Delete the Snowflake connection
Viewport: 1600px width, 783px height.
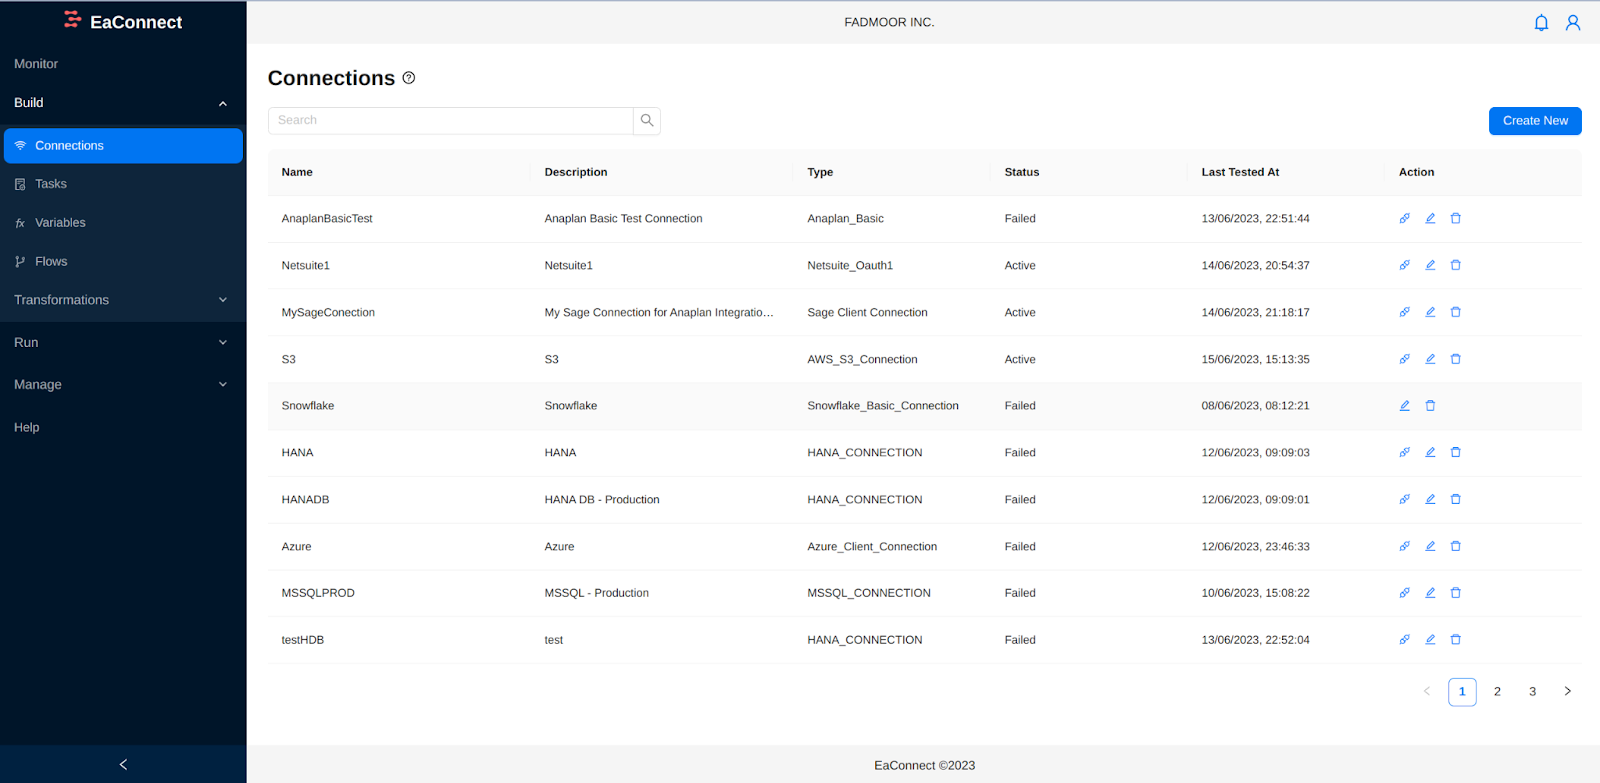(x=1430, y=406)
